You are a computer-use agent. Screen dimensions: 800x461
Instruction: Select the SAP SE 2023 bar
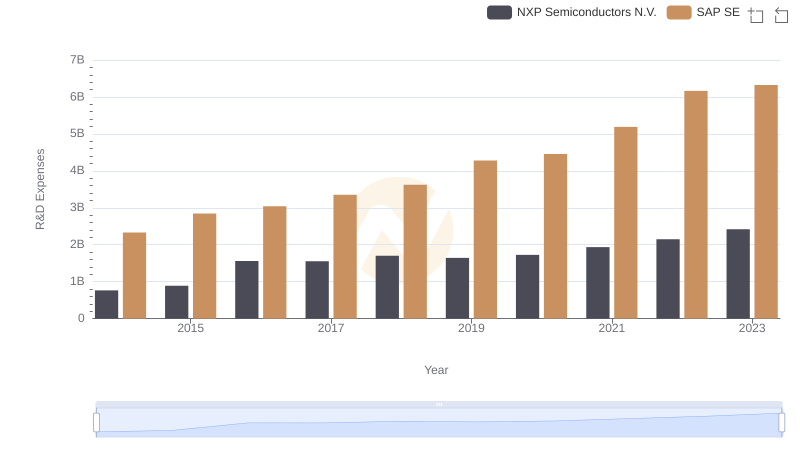766,201
